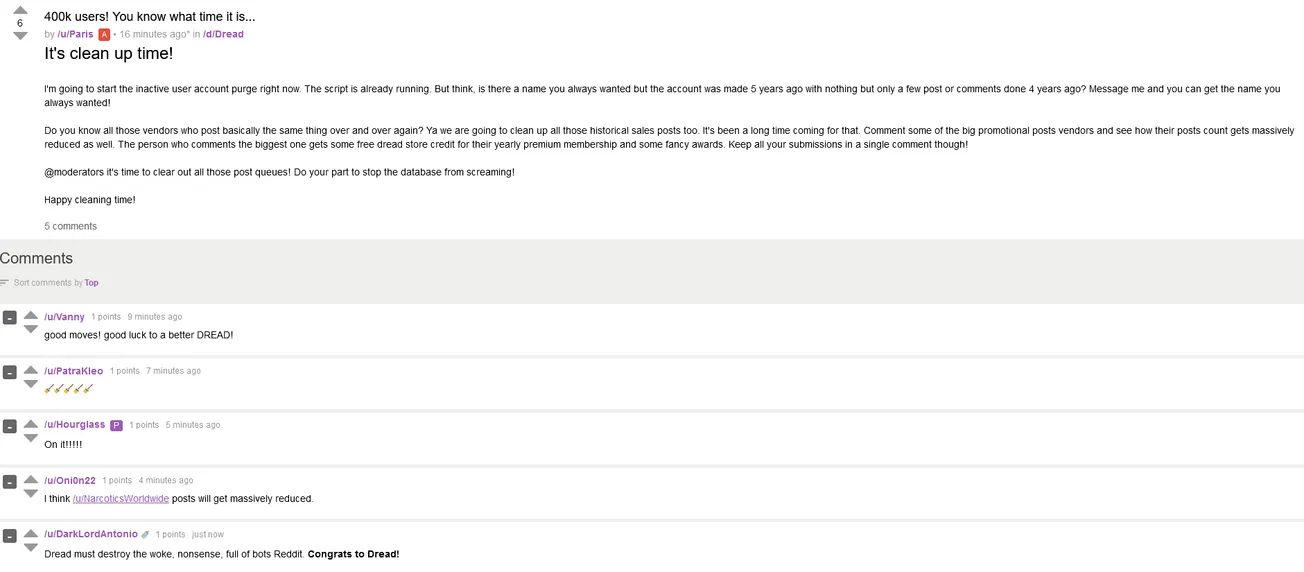Go to the /d/Dread subdread
Image resolution: width=1304 pixels, height=572 pixels.
pyautogui.click(x=223, y=34)
